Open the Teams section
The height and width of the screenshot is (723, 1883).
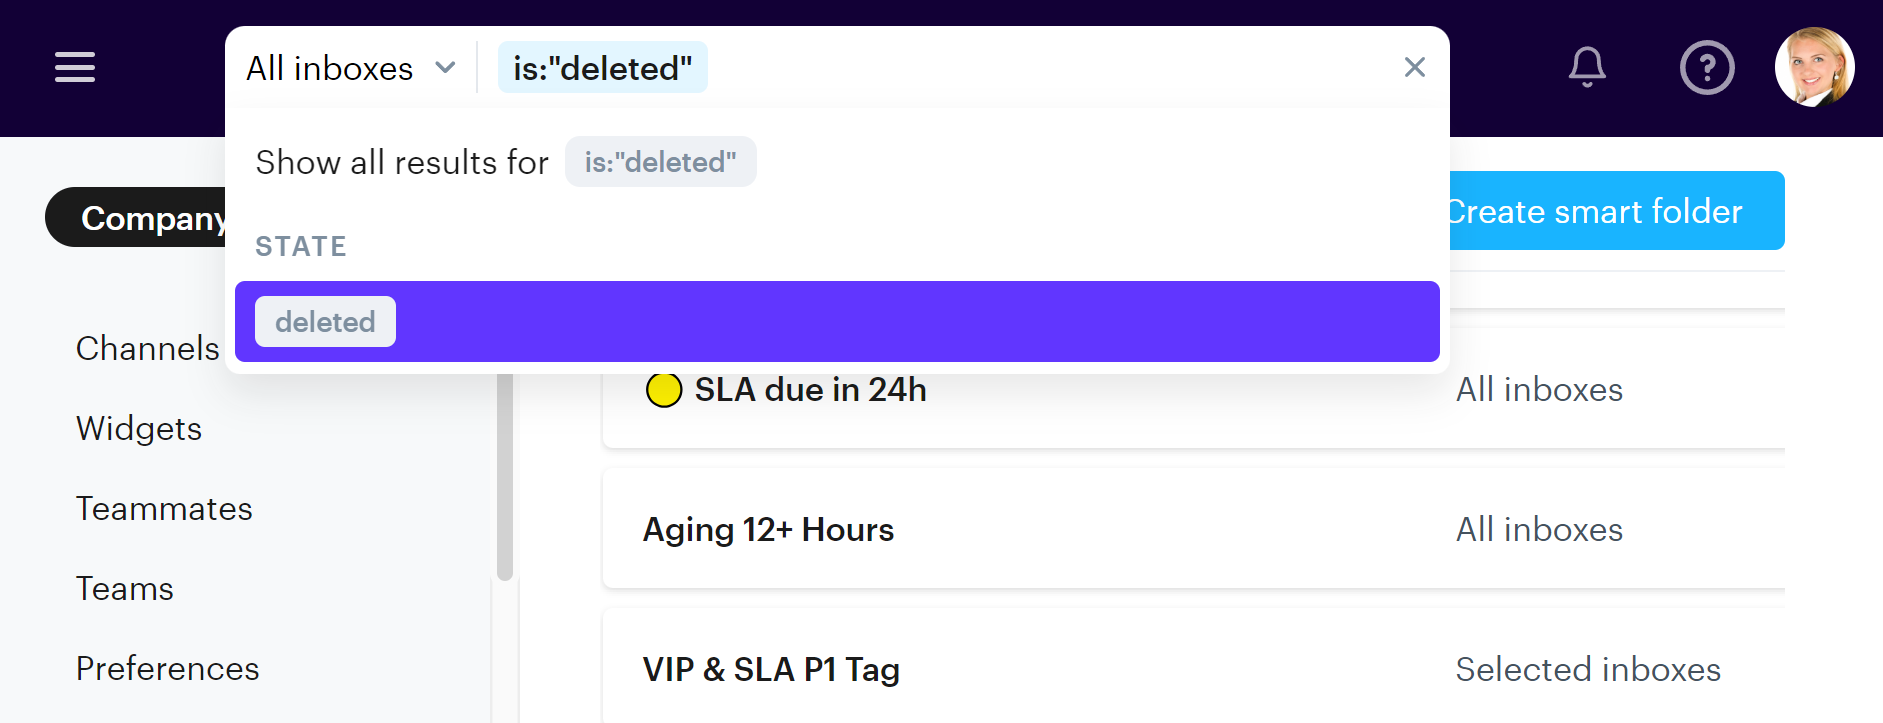pyautogui.click(x=125, y=588)
